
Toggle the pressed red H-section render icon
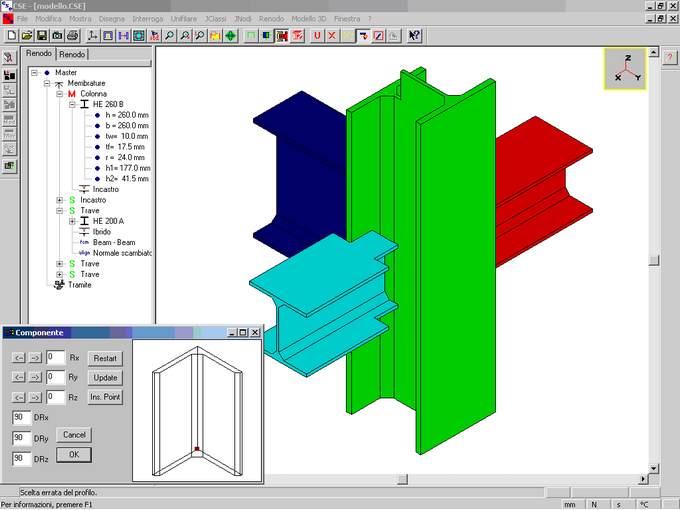(x=281, y=36)
